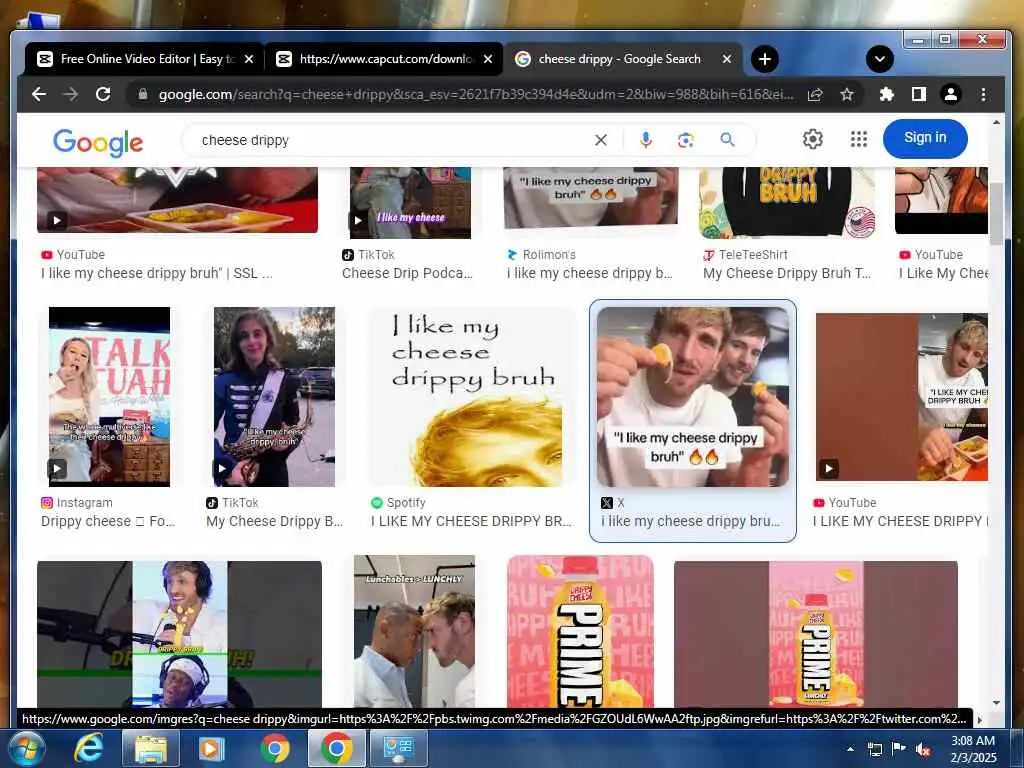Click the 'Drippy cheese' Instagram caption link
The width and height of the screenshot is (1024, 768).
tap(108, 521)
